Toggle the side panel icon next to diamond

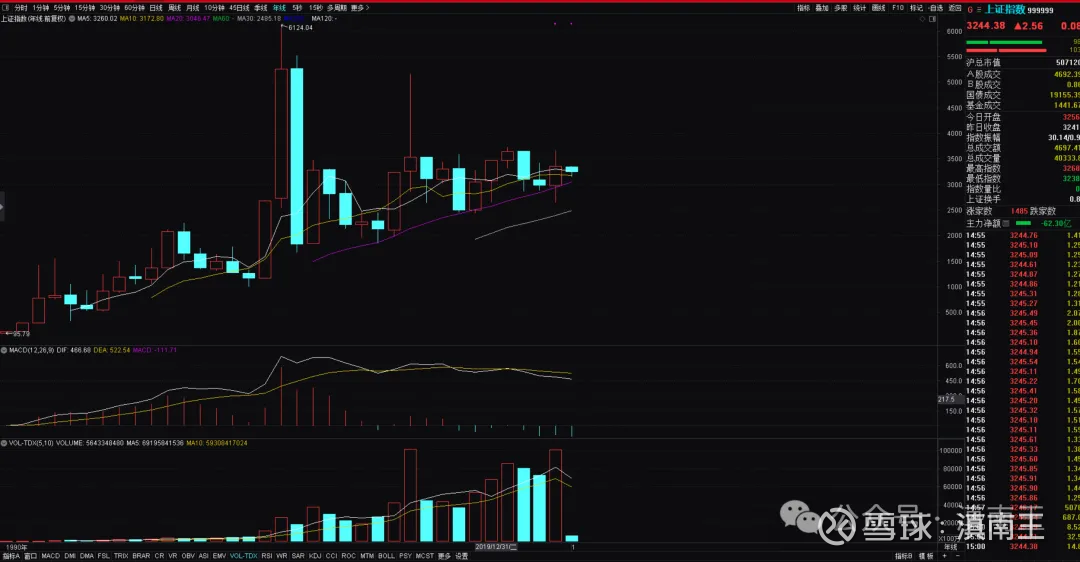933,19
